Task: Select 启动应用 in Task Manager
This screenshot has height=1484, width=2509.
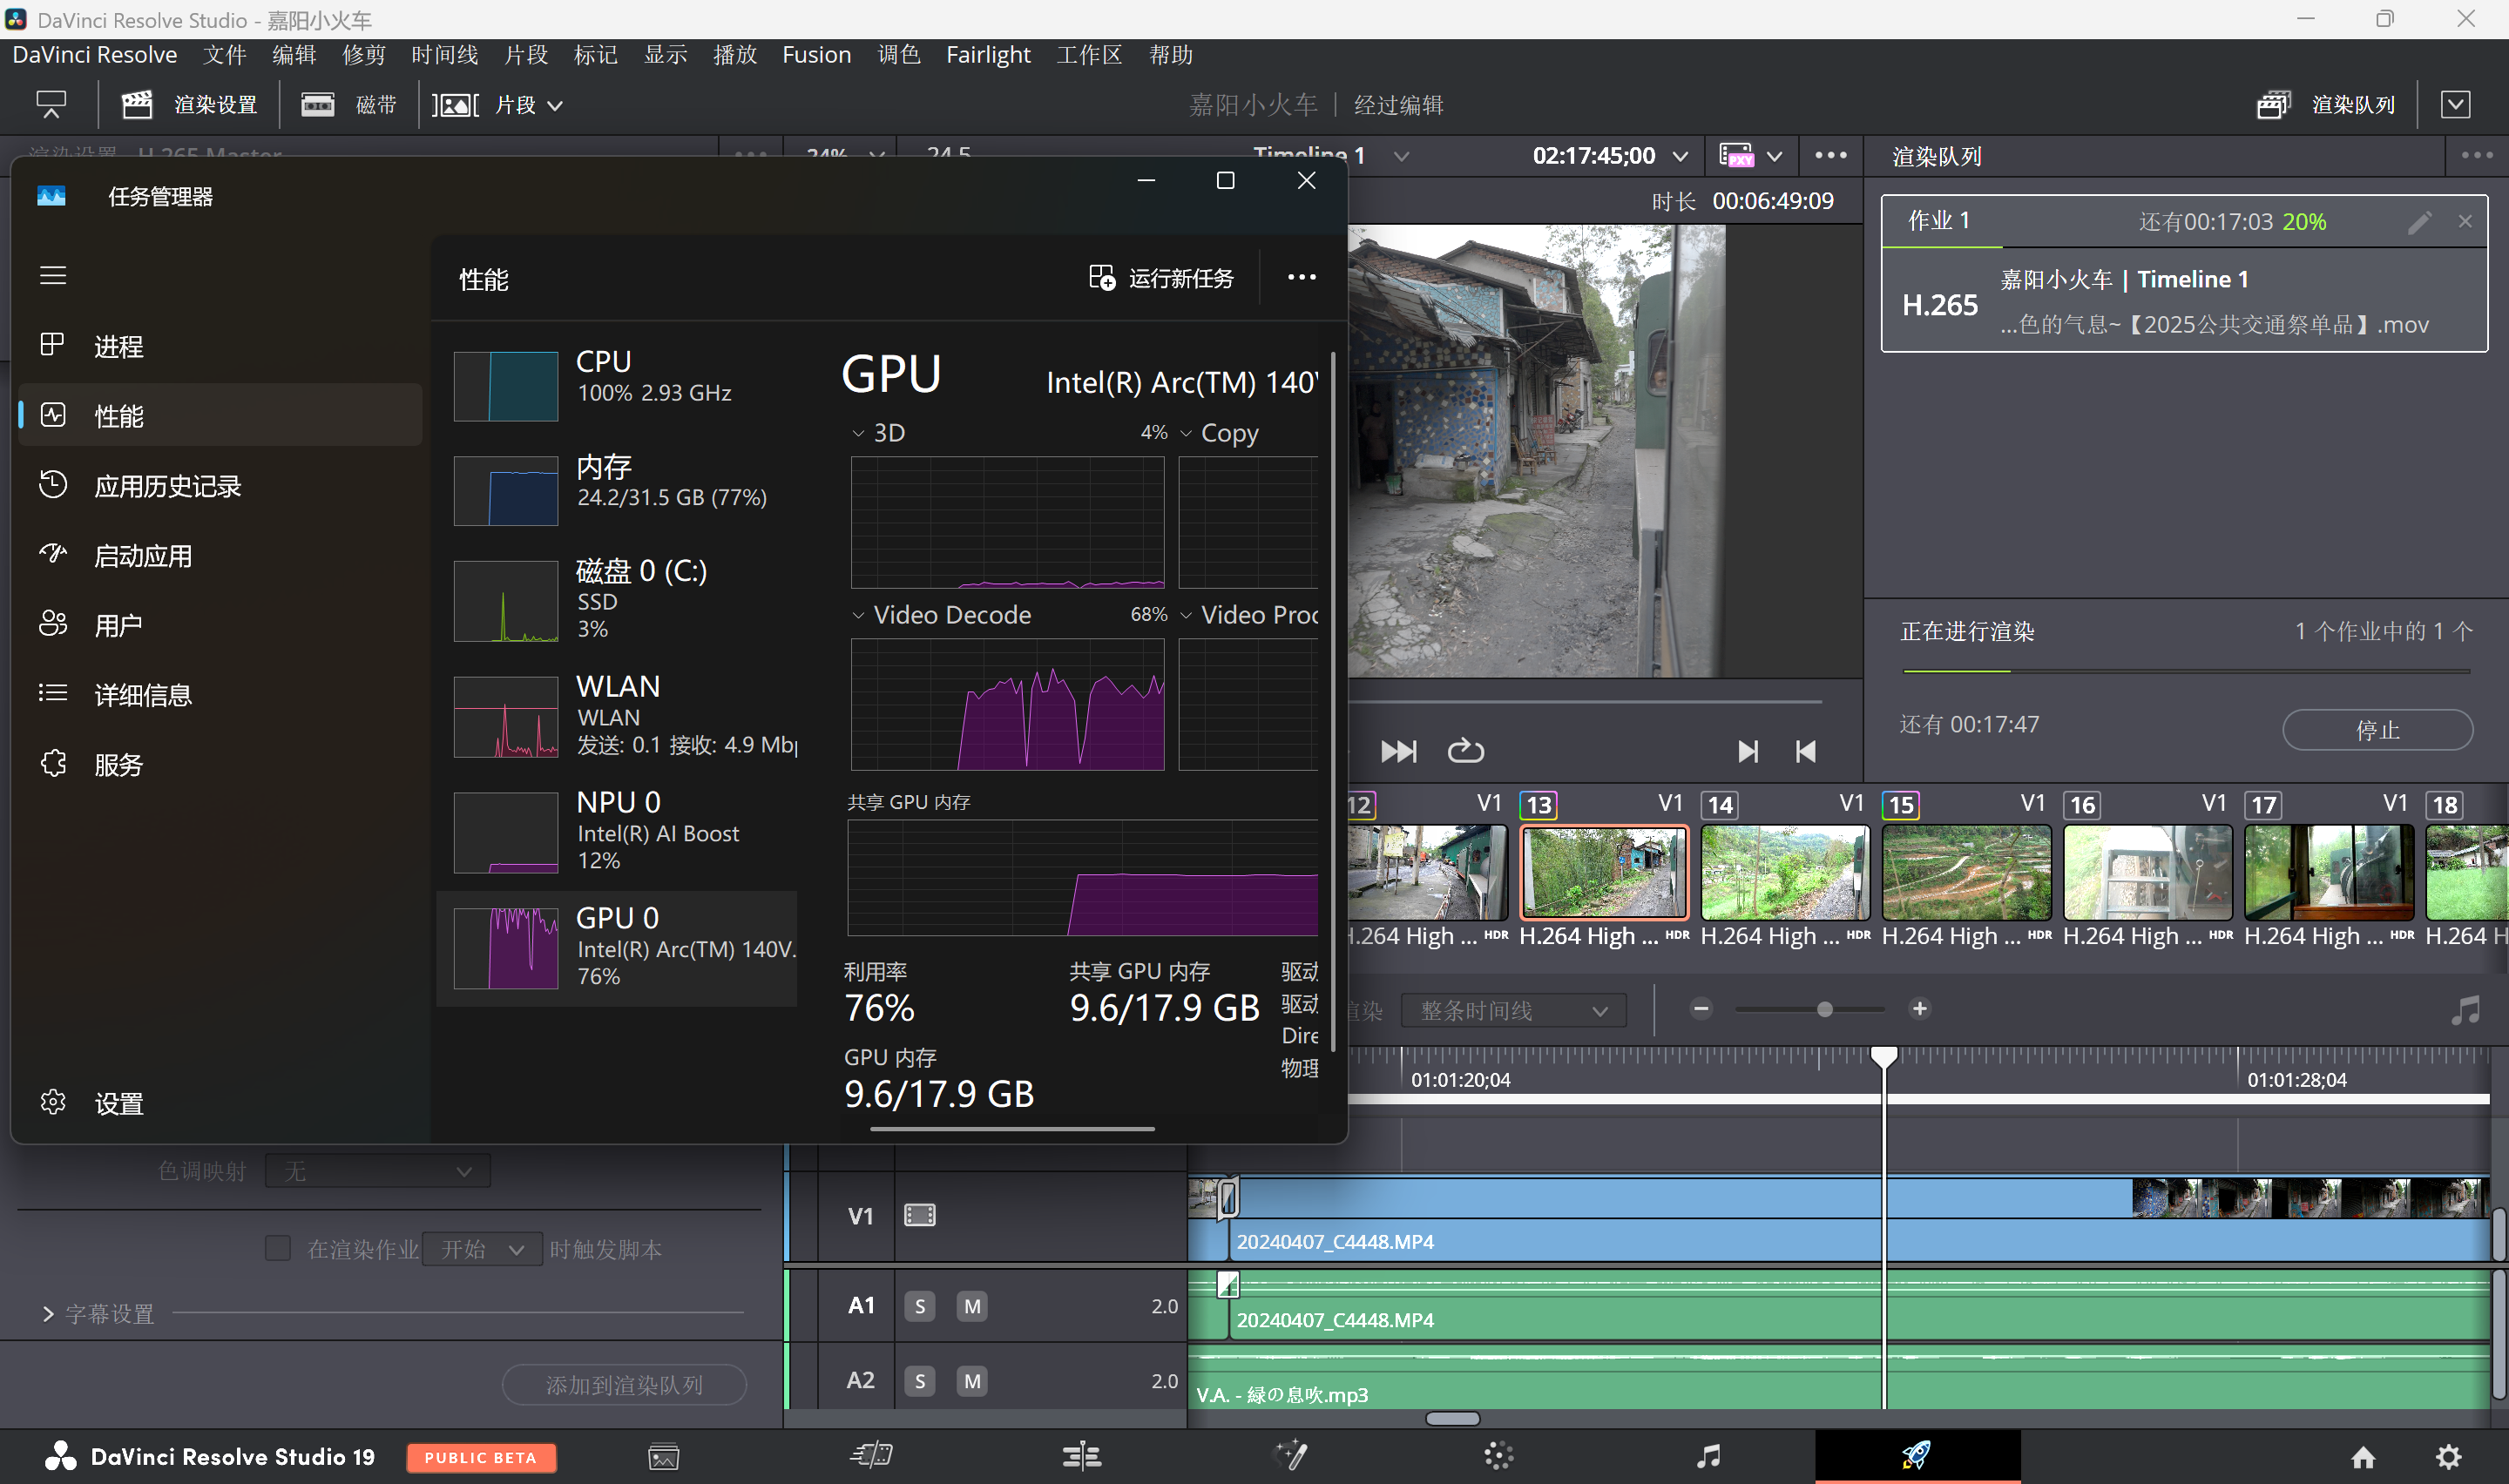Action: coord(220,556)
